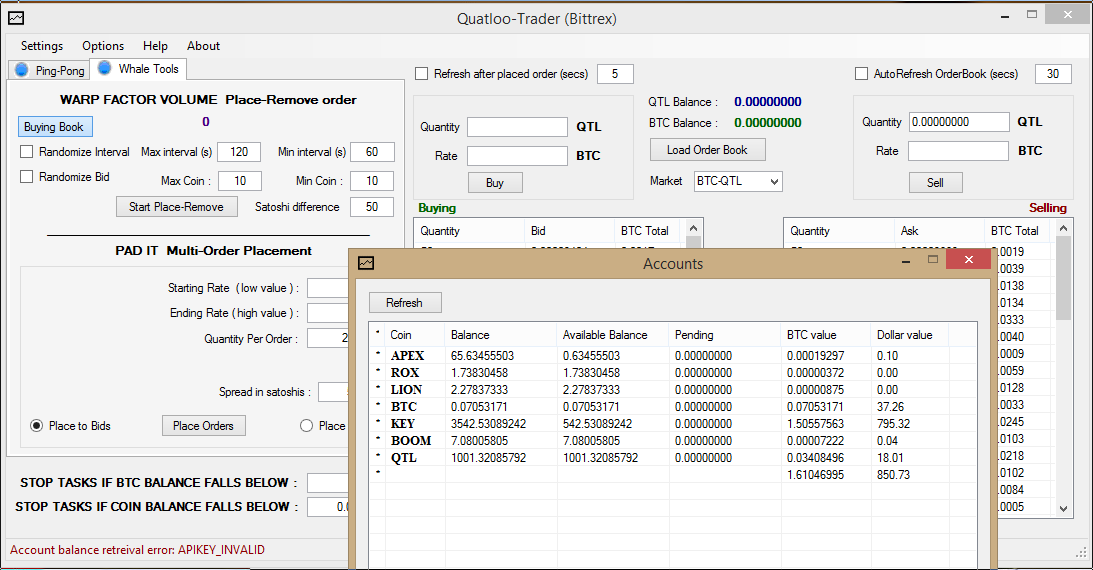Select the APEX coin row
The height and width of the screenshot is (570, 1093).
click(x=673, y=355)
